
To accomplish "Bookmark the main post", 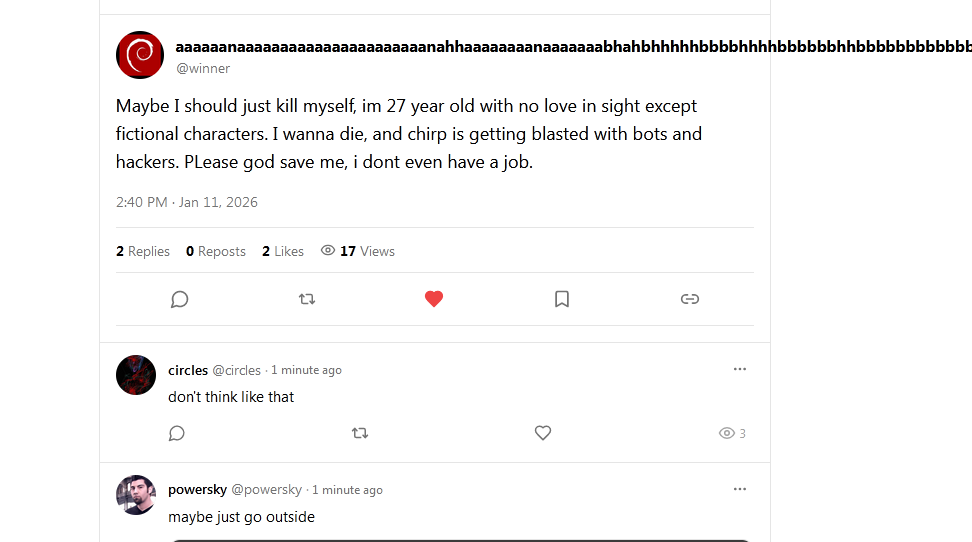I will (x=562, y=299).
